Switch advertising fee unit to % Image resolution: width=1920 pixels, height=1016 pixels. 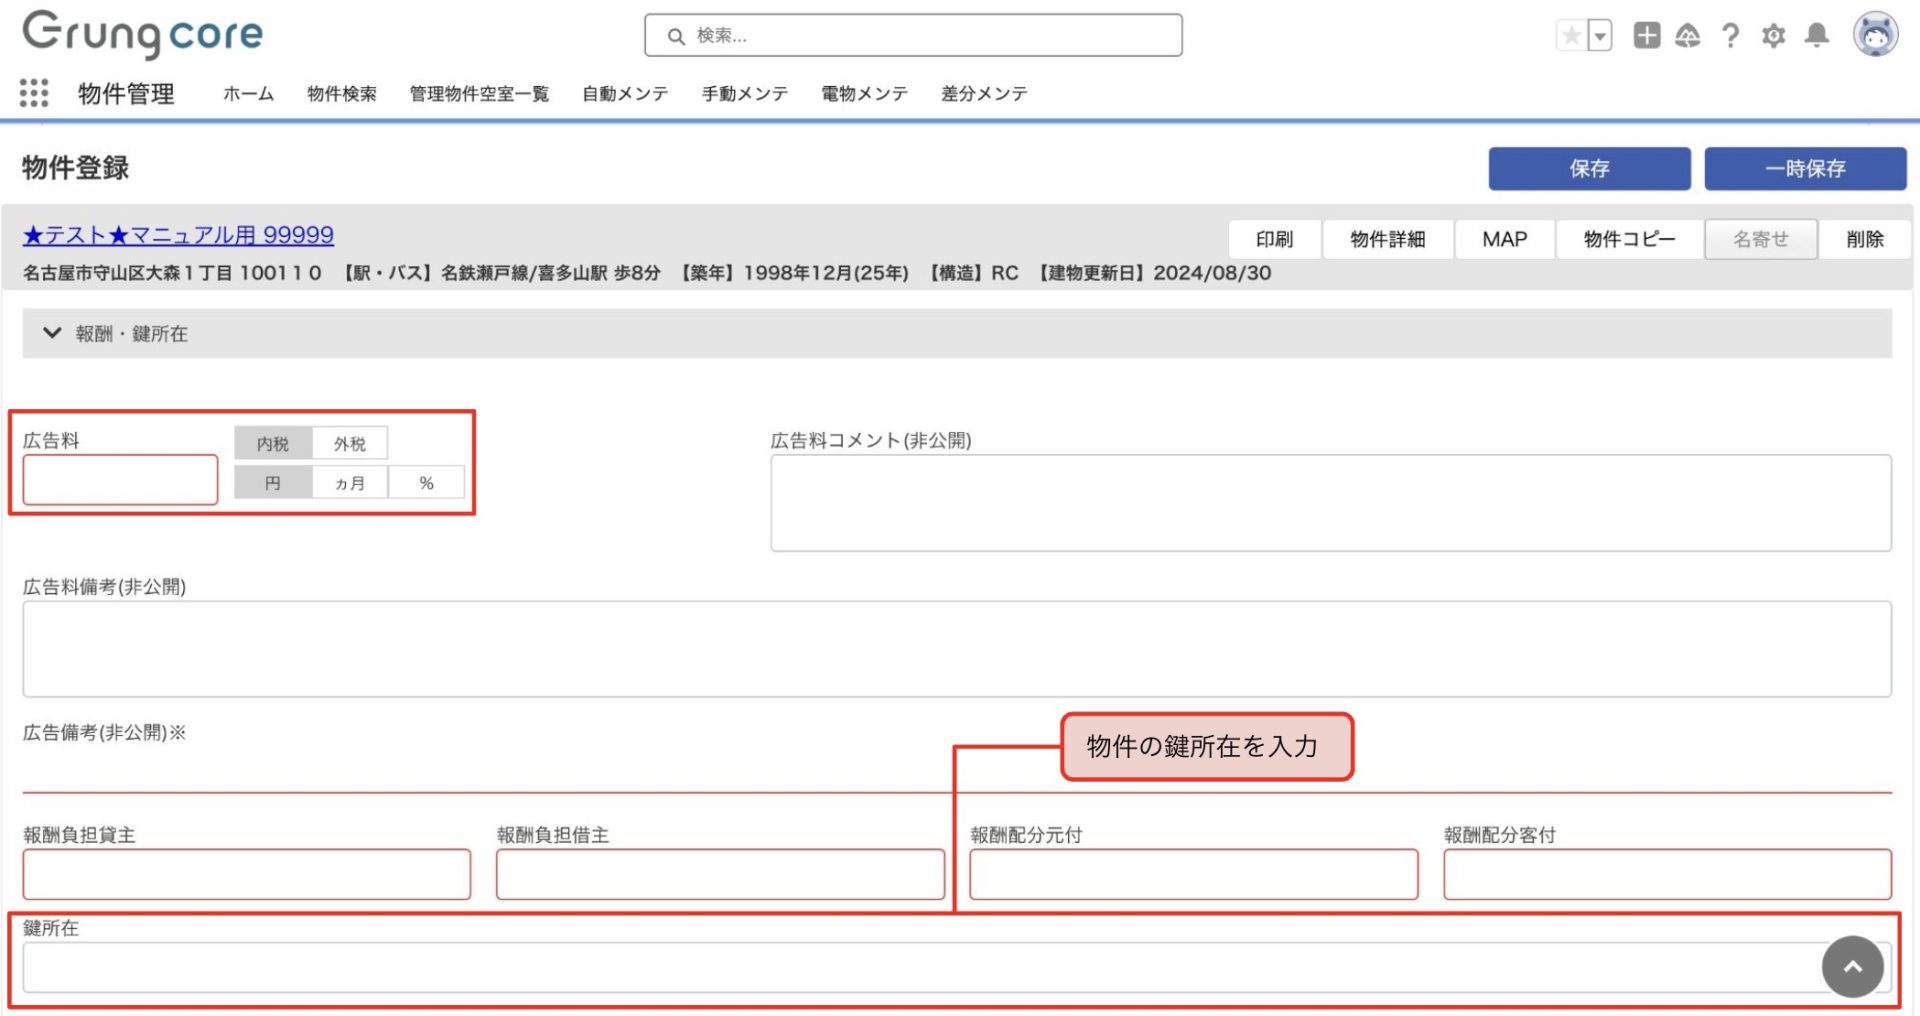click(x=427, y=483)
